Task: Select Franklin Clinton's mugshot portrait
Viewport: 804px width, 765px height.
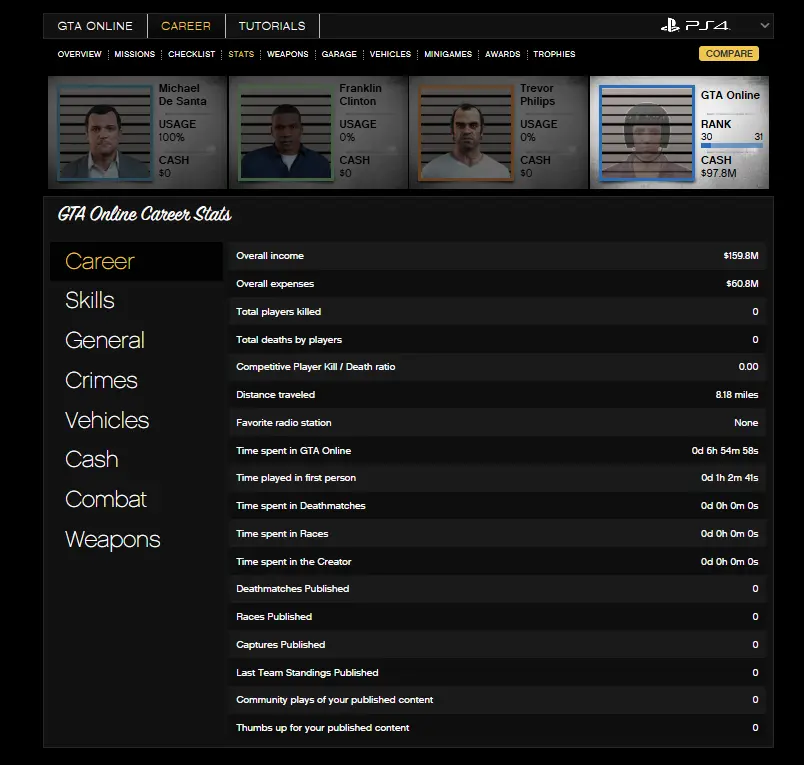Action: 285,133
